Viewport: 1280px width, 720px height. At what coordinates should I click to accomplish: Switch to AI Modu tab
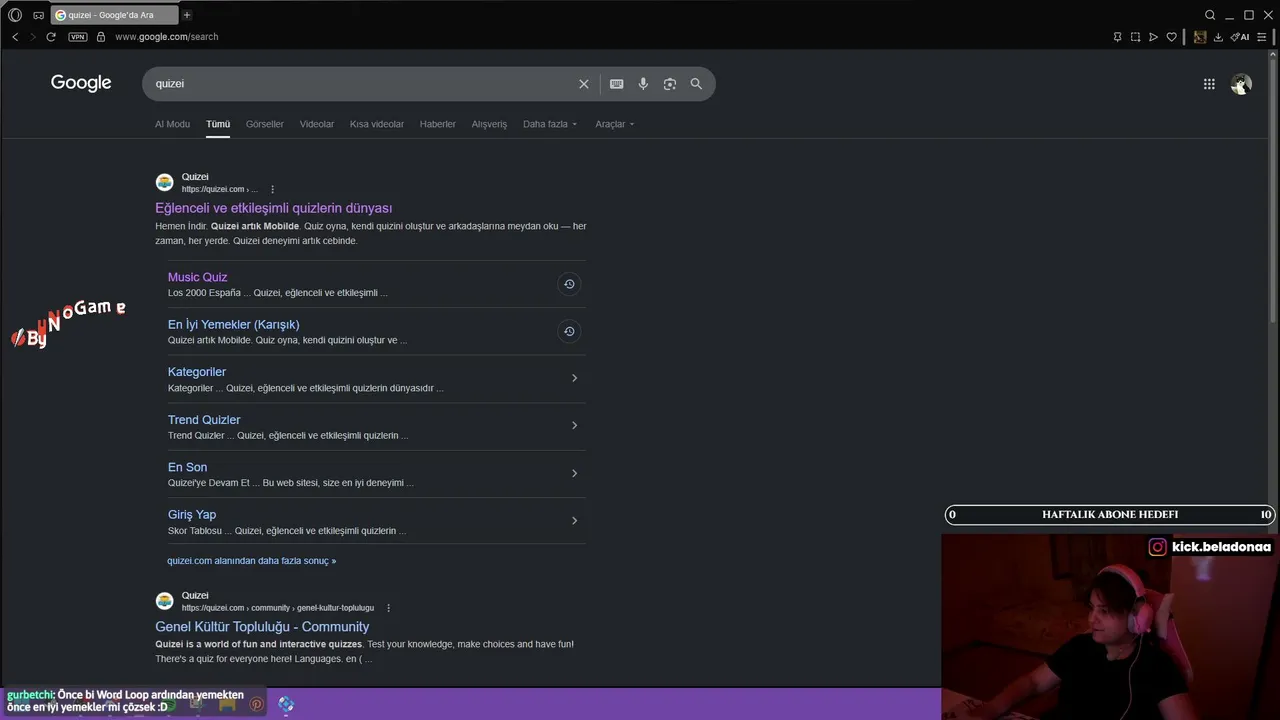click(x=172, y=124)
